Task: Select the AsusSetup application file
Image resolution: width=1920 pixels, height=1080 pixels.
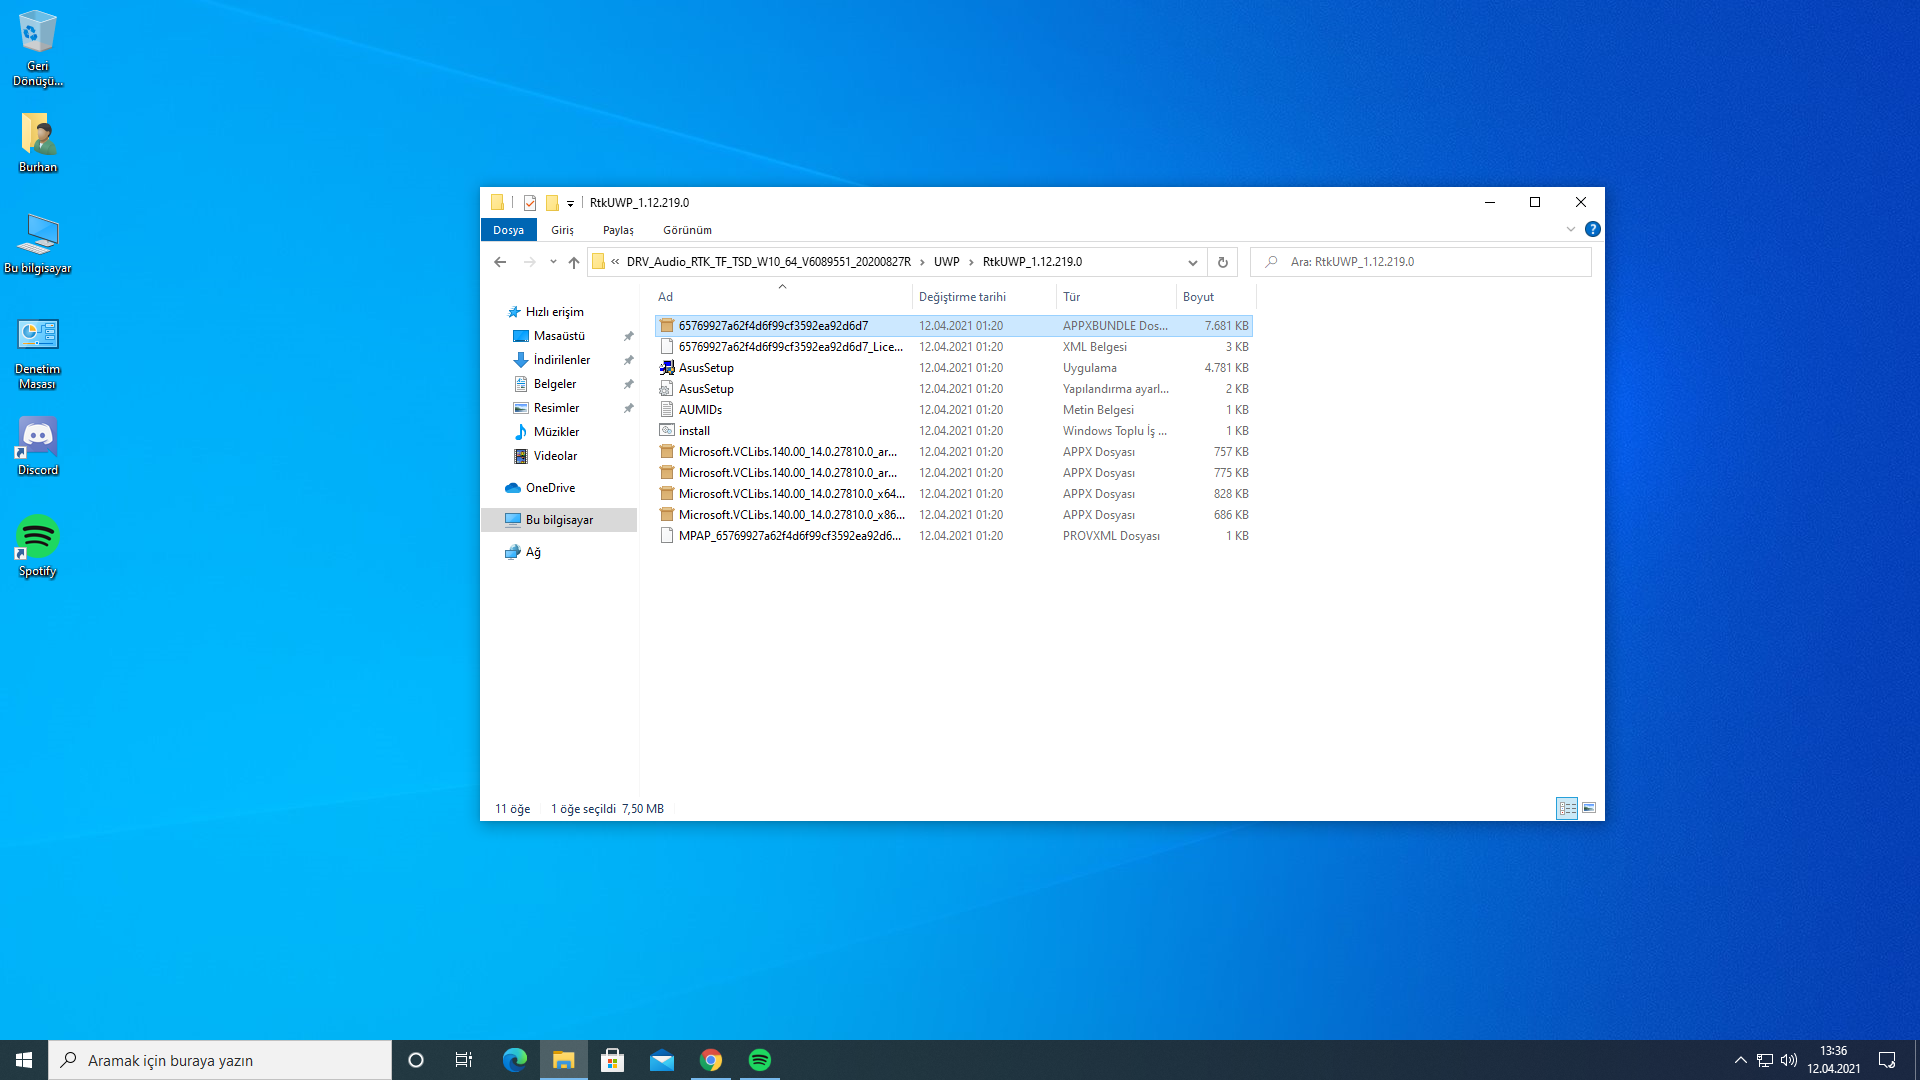Action: point(706,368)
